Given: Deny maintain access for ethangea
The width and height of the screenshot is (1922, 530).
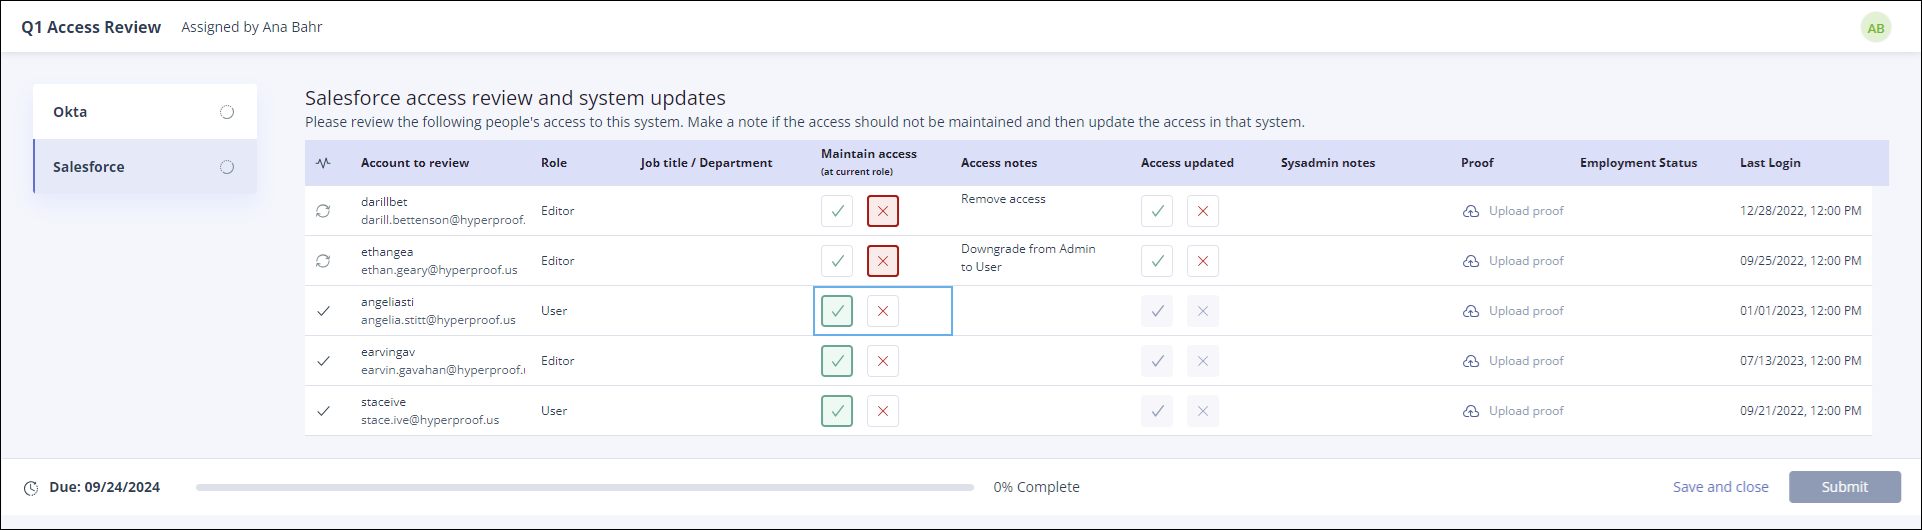Looking at the screenshot, I should click(883, 261).
